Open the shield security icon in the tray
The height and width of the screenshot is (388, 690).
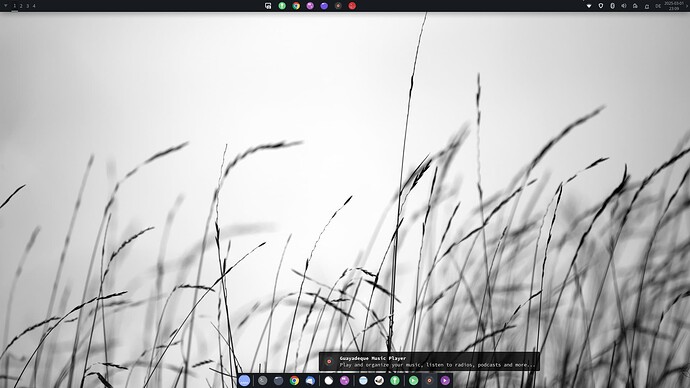click(x=601, y=6)
